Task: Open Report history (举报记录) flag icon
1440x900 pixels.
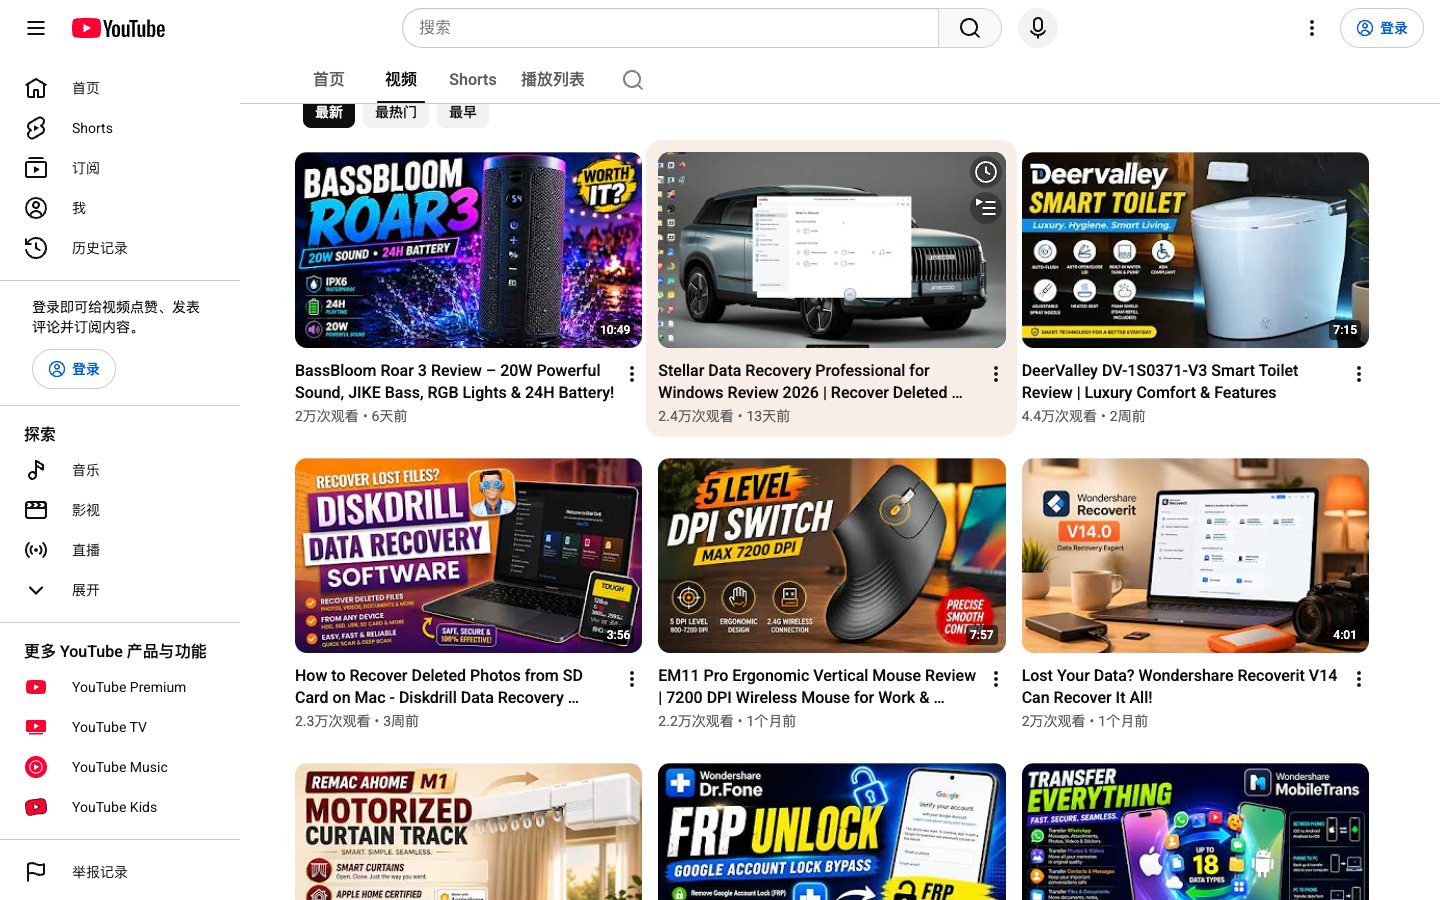Action: 36,872
